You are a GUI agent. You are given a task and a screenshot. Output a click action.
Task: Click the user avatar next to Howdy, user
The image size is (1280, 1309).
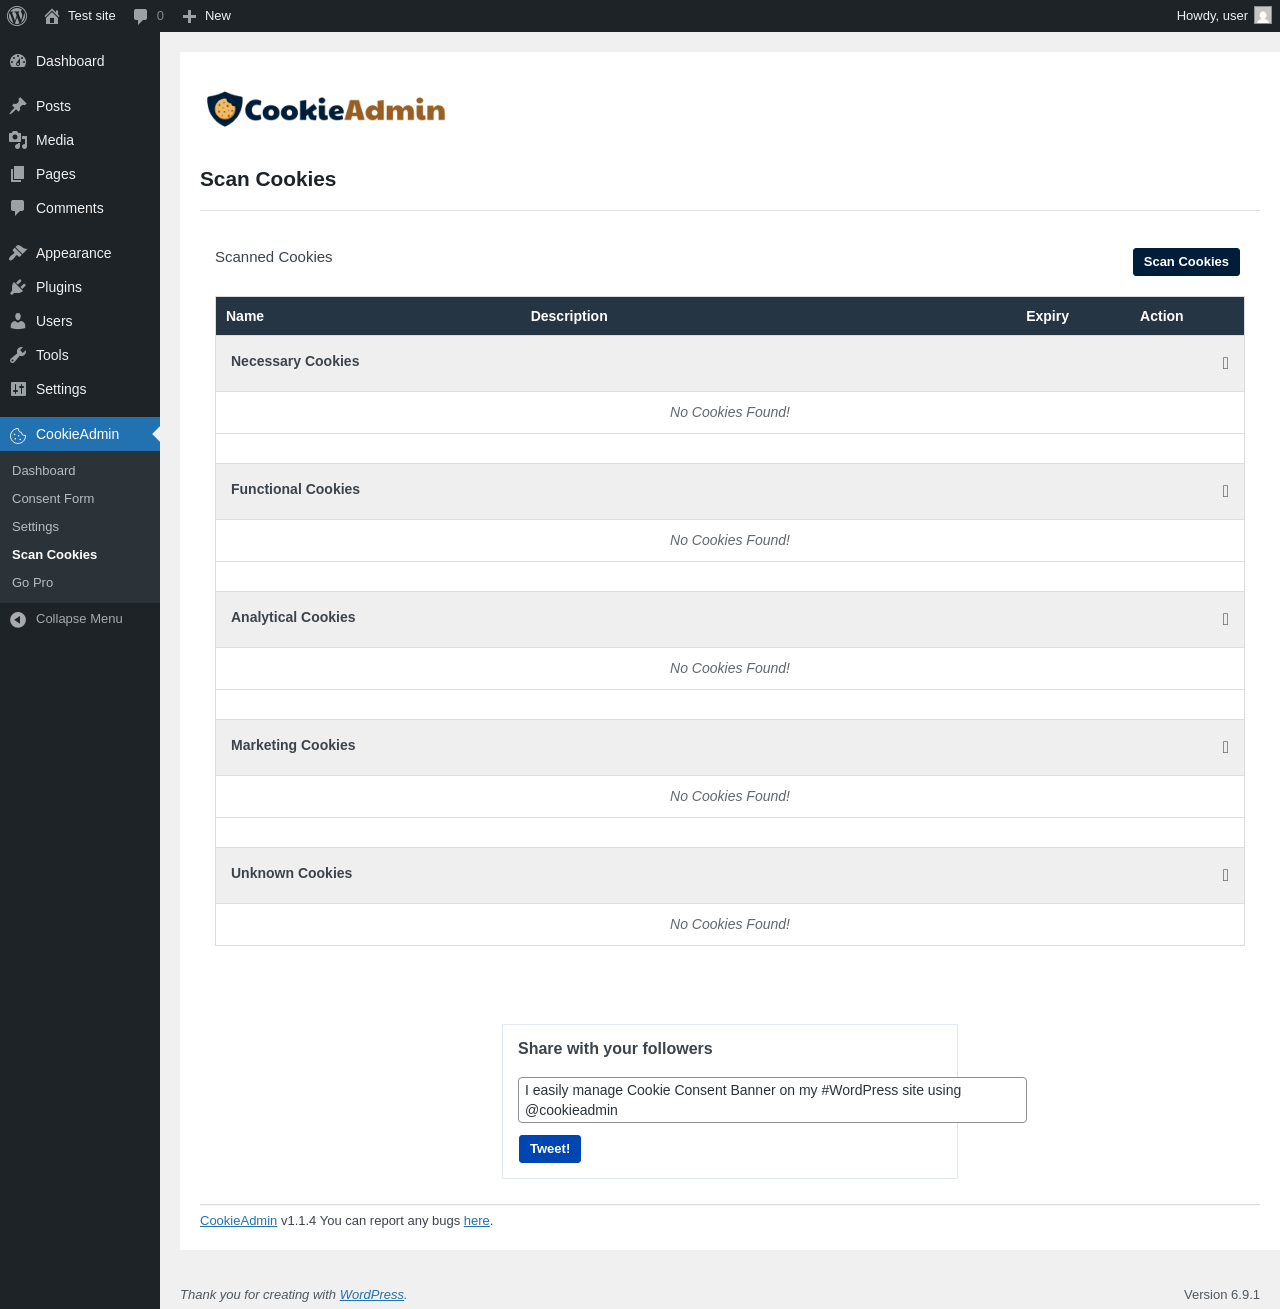[1263, 16]
